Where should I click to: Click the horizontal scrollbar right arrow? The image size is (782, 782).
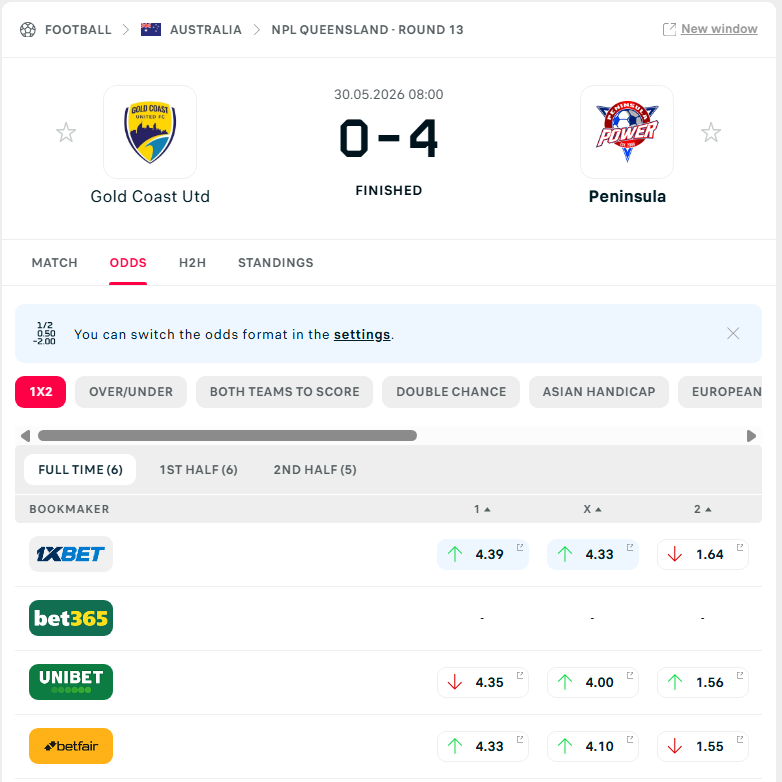click(x=751, y=436)
